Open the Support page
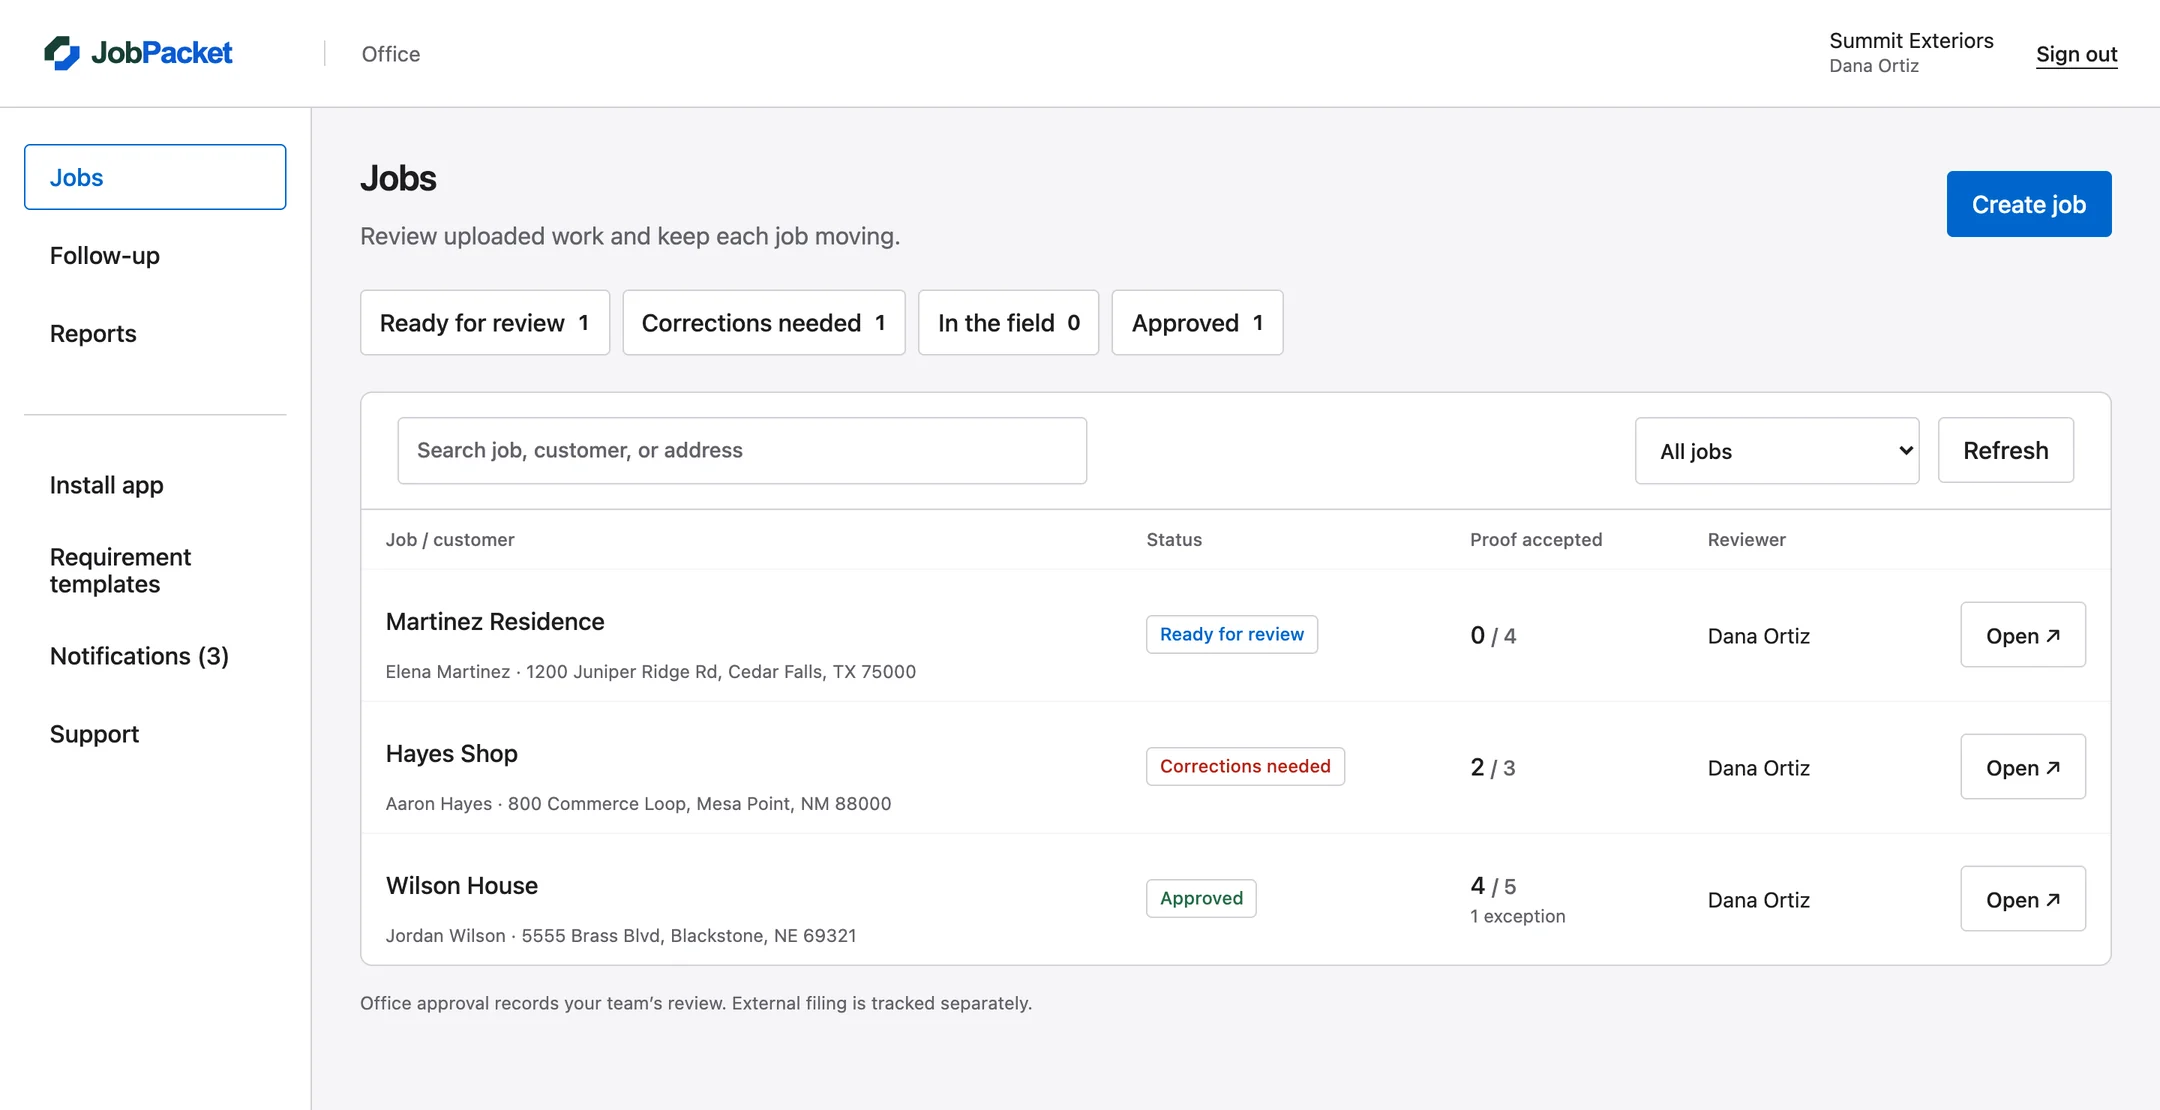The width and height of the screenshot is (2160, 1110). 94,734
